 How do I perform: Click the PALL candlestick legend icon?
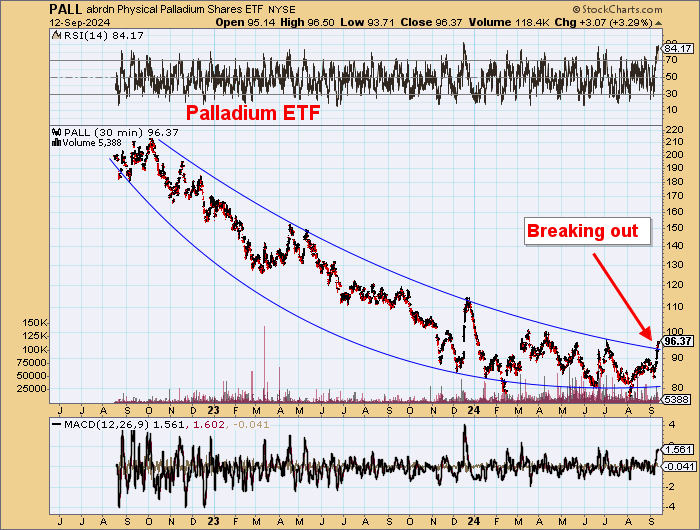tap(57, 131)
